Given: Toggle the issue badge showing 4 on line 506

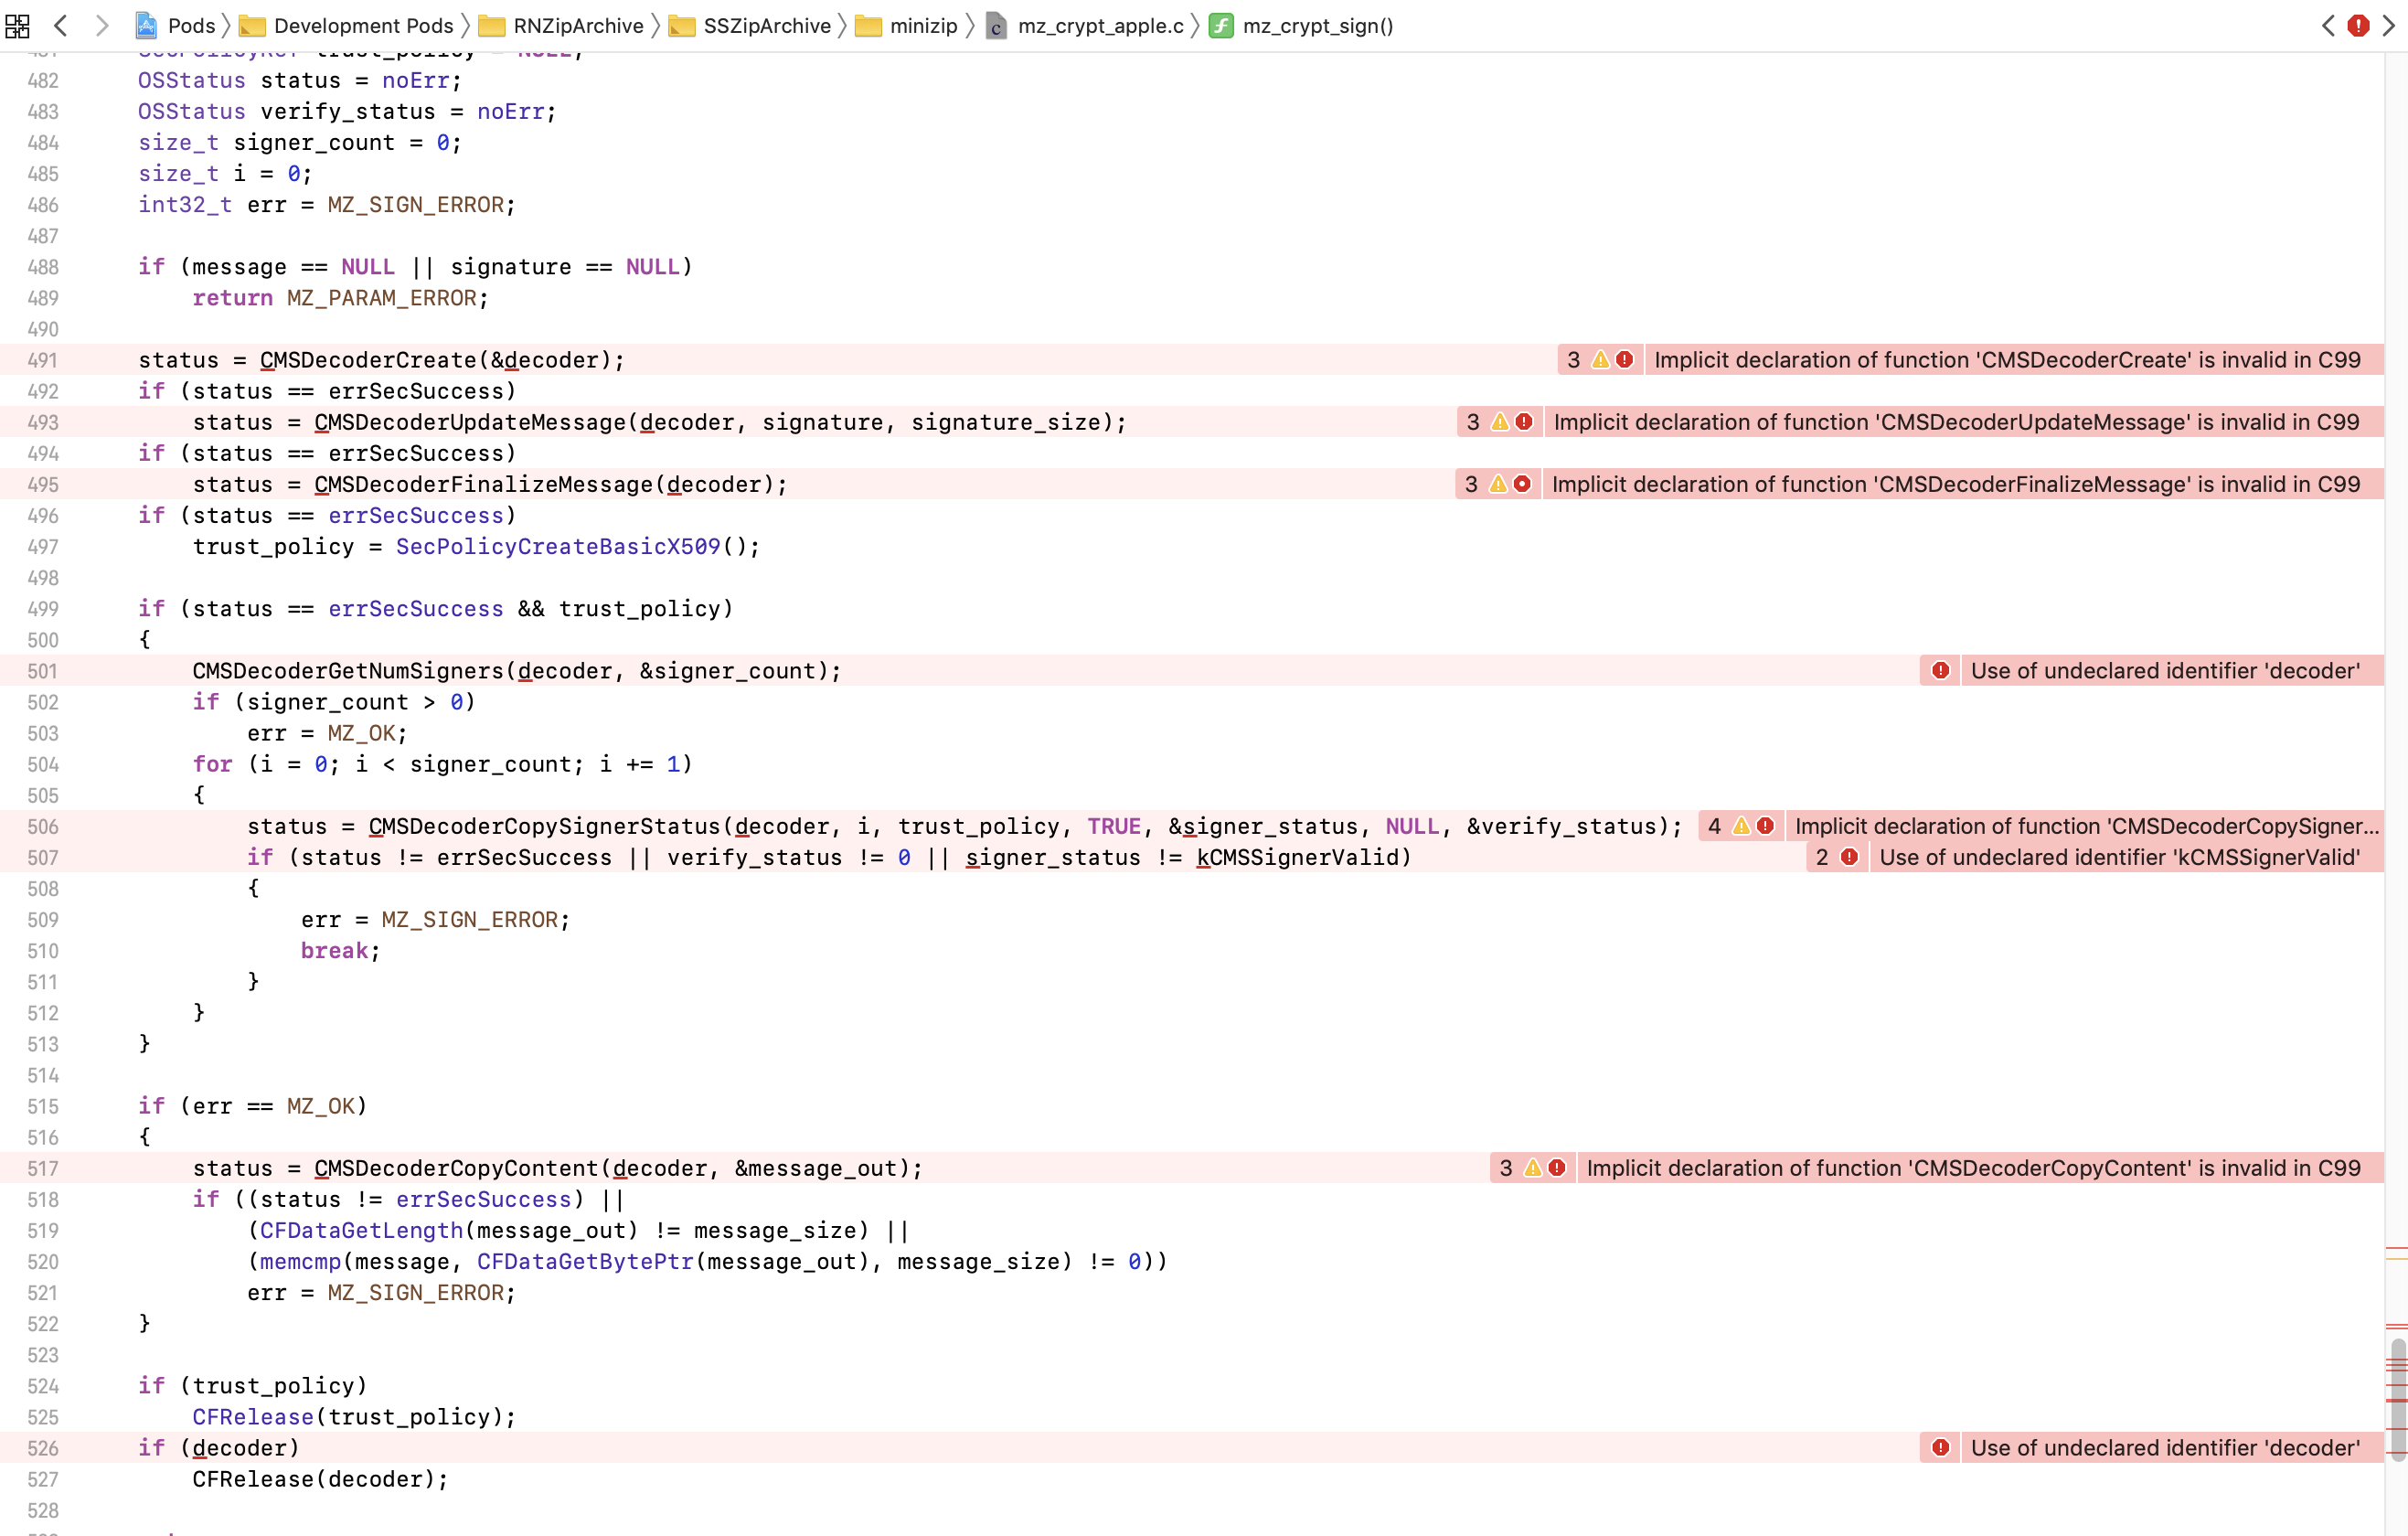Looking at the screenshot, I should point(1740,826).
